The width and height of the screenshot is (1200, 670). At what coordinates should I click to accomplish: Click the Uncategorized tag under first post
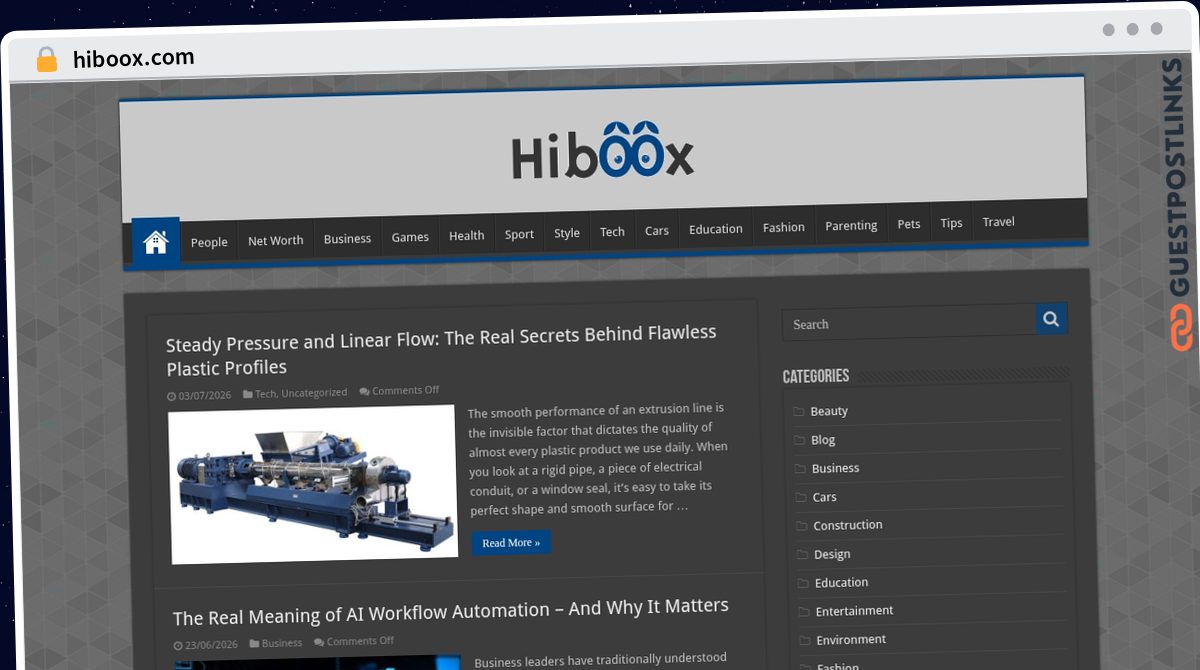(x=314, y=393)
